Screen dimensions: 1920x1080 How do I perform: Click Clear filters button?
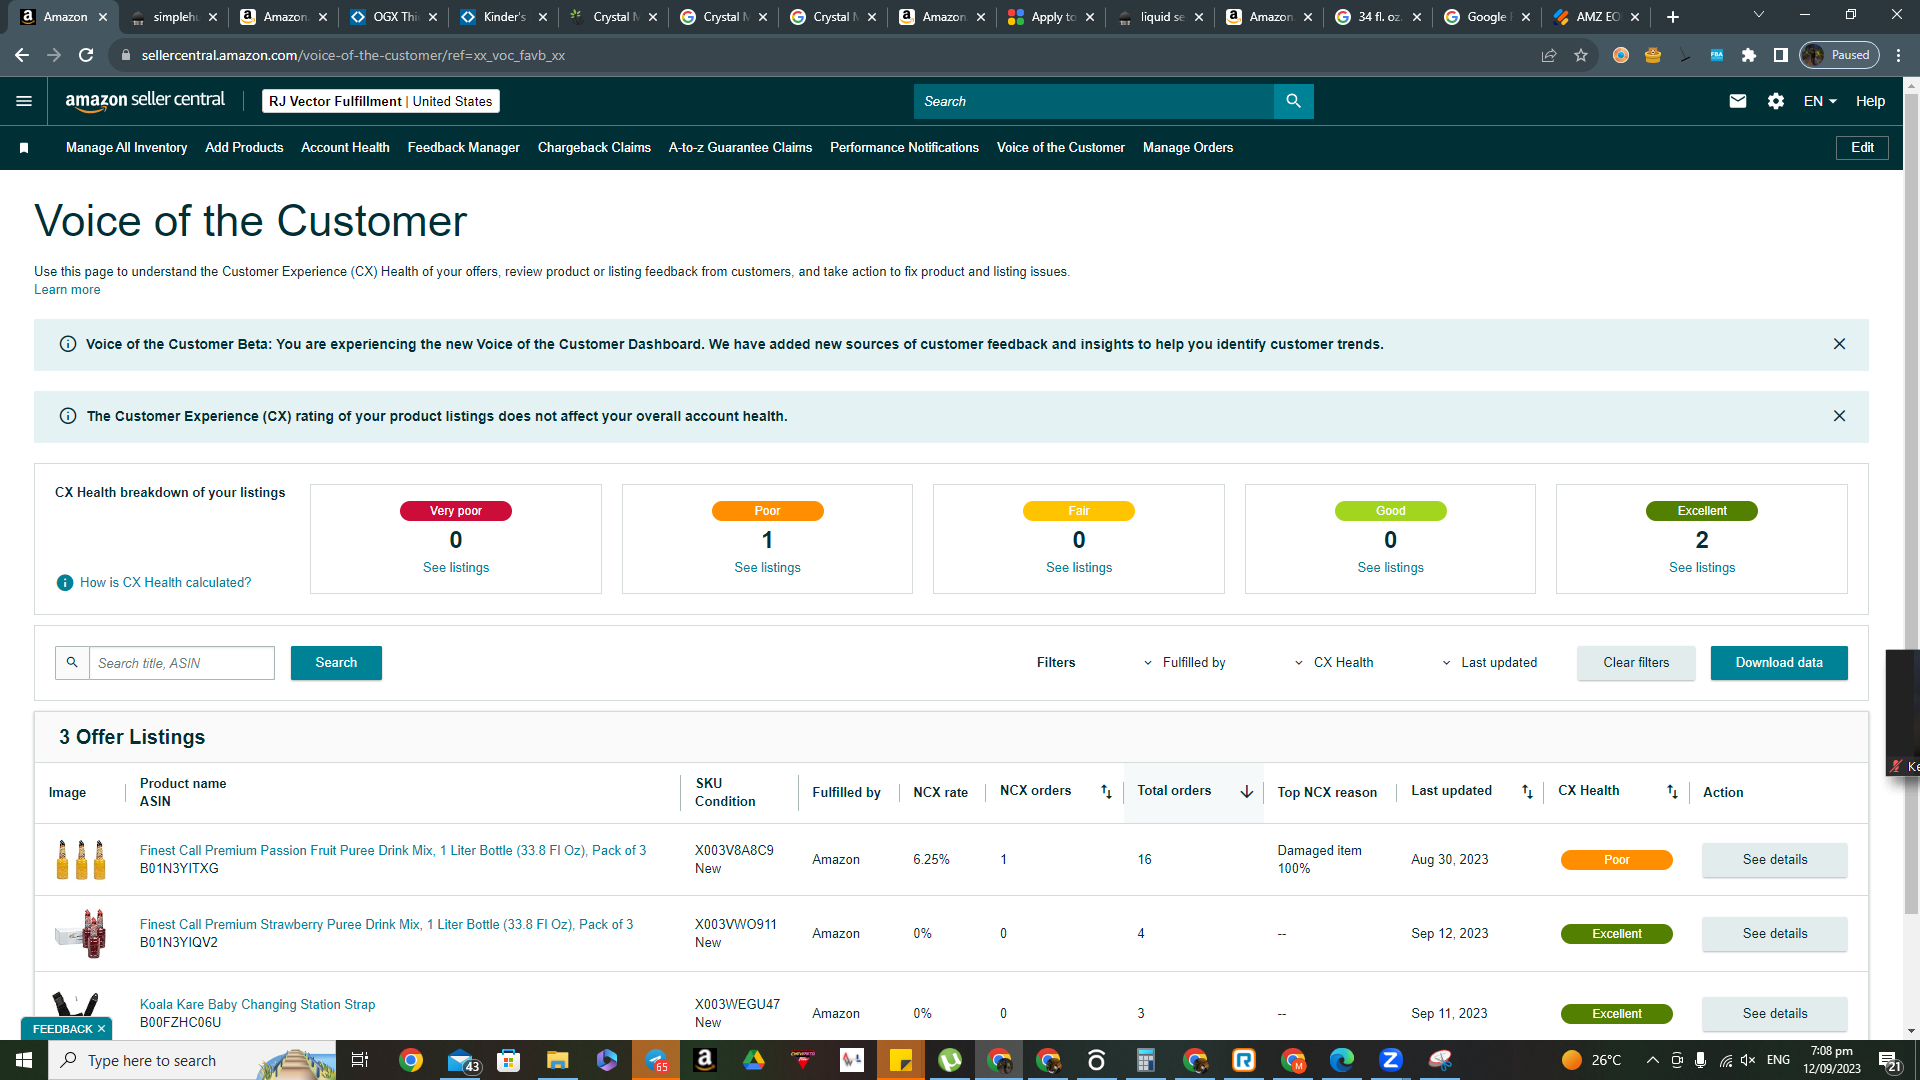[x=1636, y=663]
